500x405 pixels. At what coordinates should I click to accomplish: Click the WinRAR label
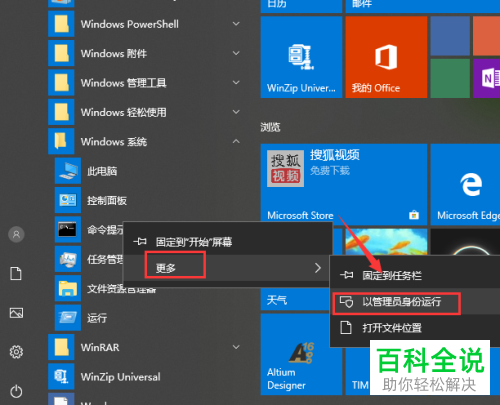(x=100, y=347)
